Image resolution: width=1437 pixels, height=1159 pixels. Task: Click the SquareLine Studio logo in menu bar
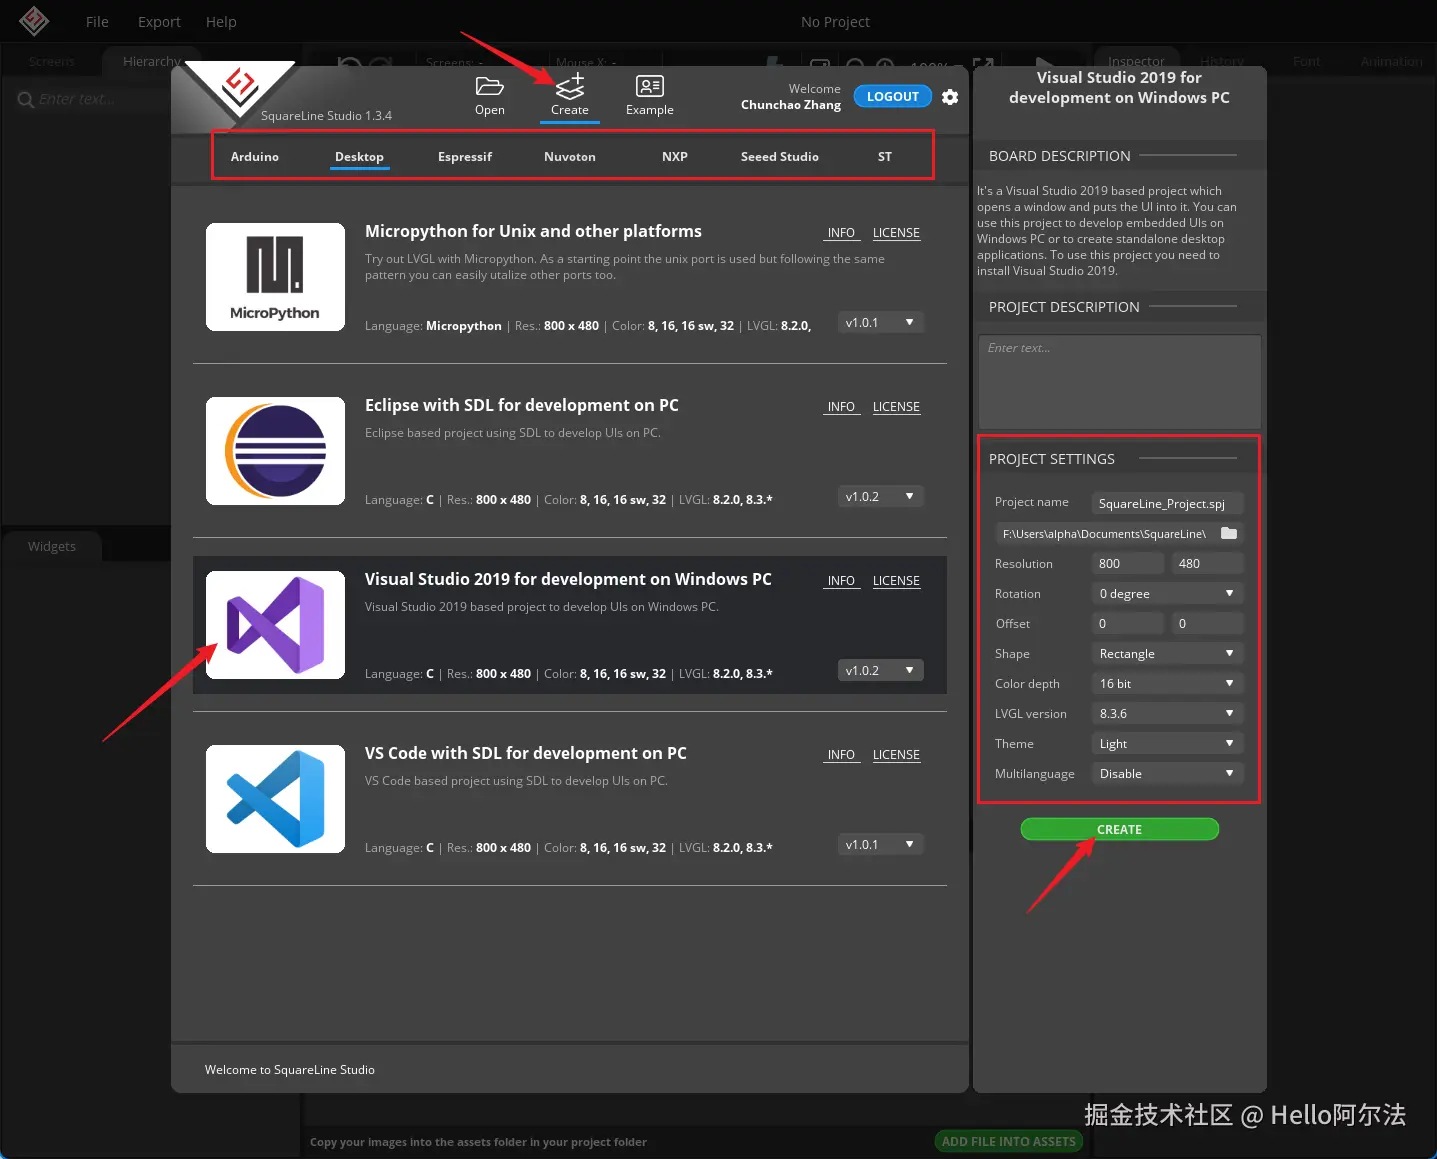point(34,21)
